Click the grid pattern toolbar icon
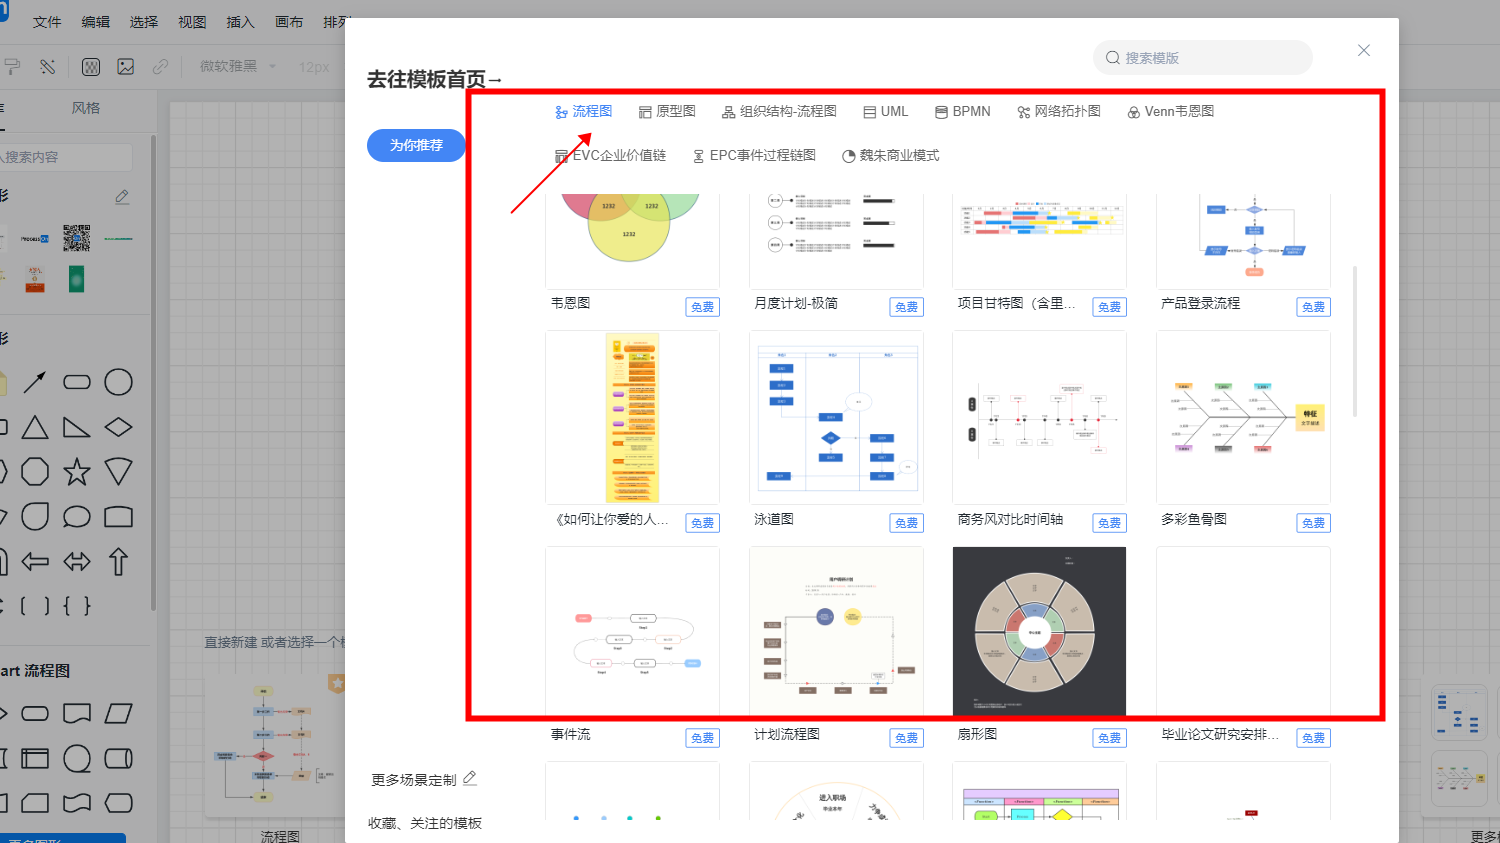Viewport: 1500px width, 843px height. pyautogui.click(x=91, y=67)
